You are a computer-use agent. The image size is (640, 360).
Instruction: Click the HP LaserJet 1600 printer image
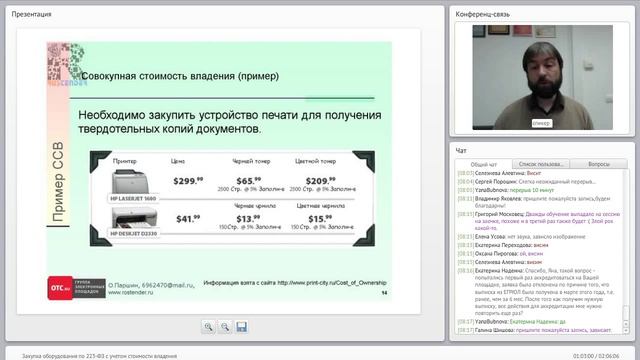tap(130, 182)
